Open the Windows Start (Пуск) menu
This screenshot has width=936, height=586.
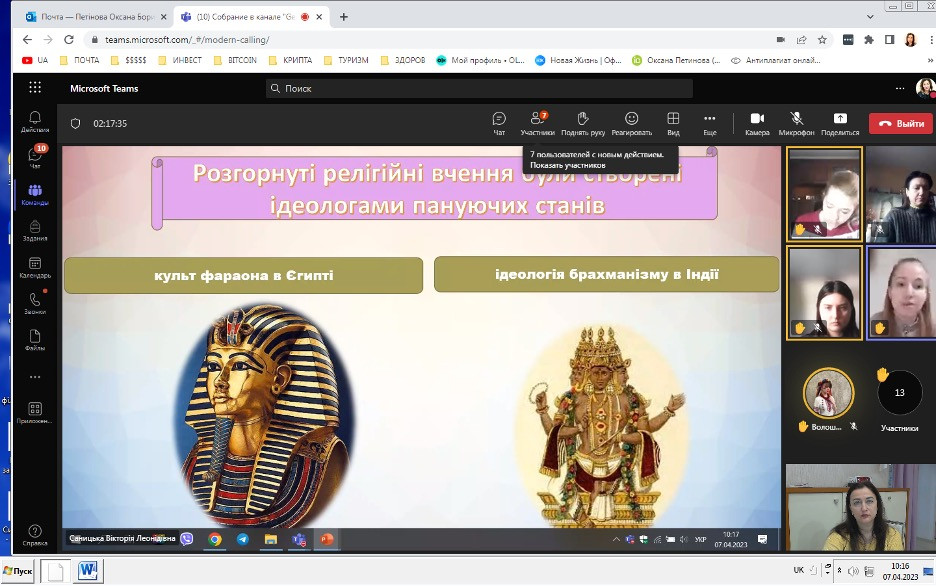tap(18, 570)
